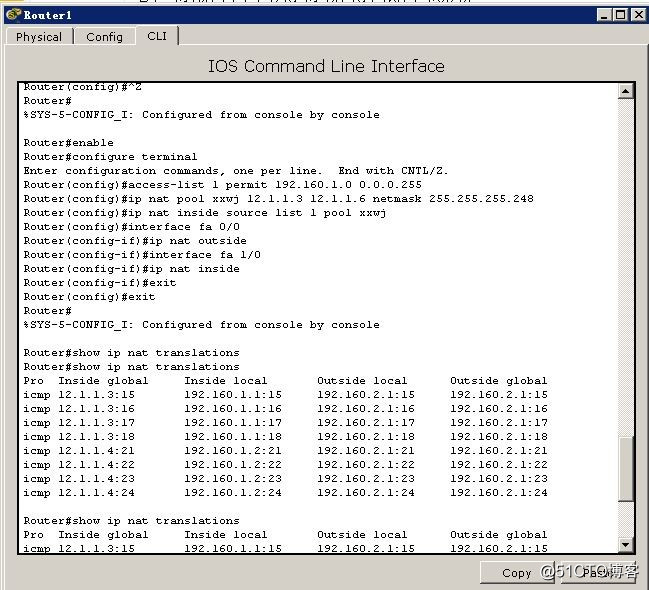The width and height of the screenshot is (649, 590).
Task: Click the scrollbar up arrow
Action: pos(626,91)
